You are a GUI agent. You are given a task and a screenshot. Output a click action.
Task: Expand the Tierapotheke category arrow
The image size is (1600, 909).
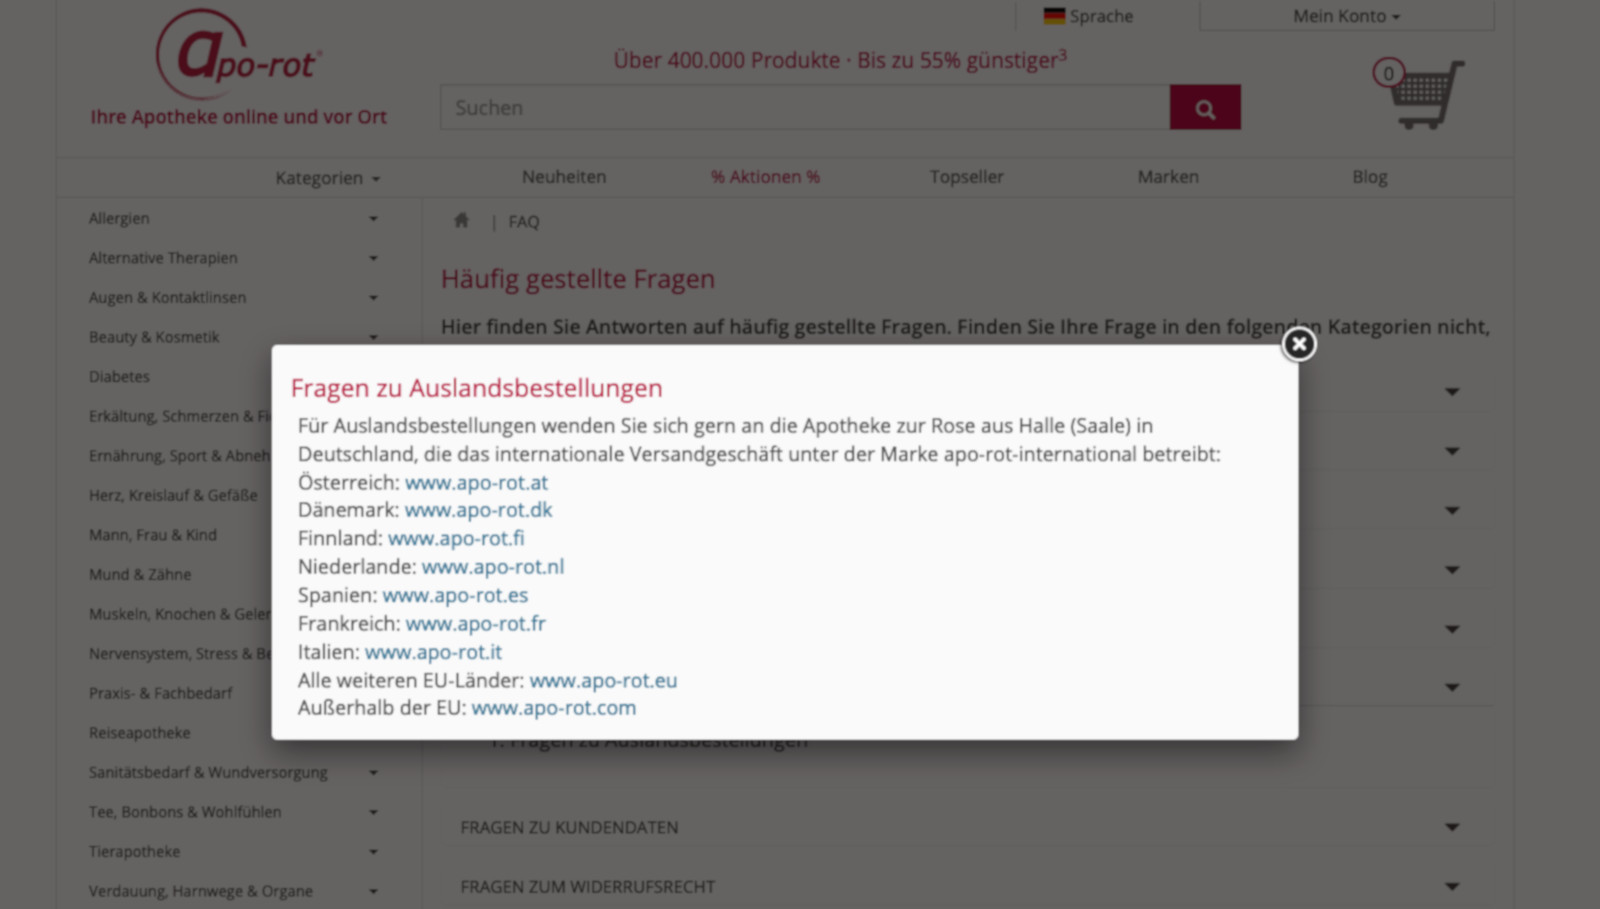[x=373, y=852]
